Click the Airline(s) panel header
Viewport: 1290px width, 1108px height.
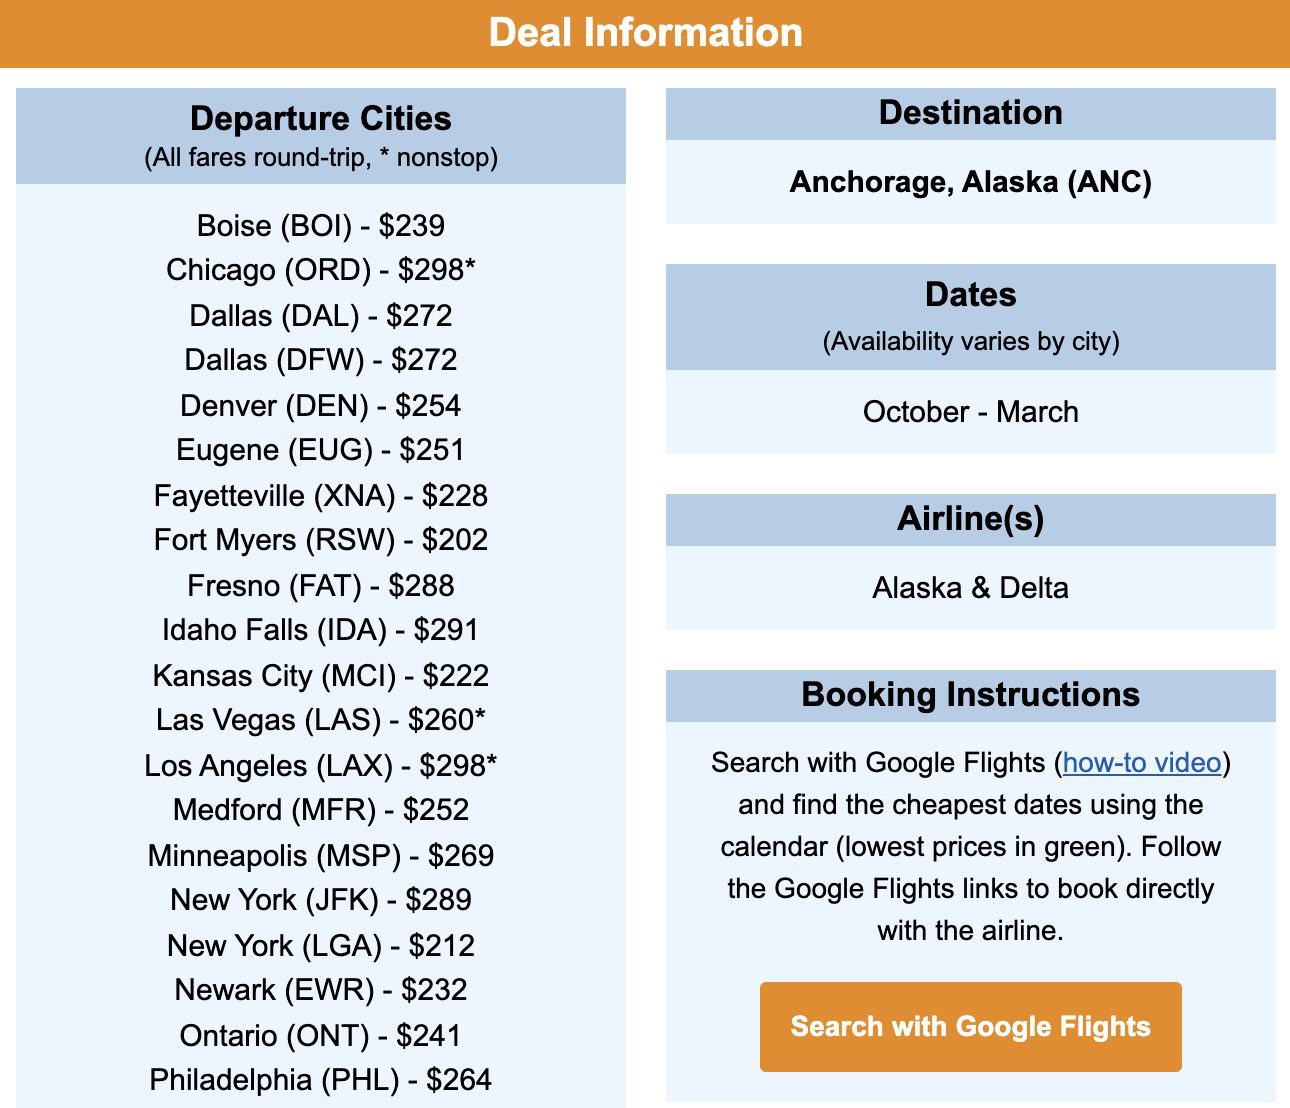(x=971, y=518)
